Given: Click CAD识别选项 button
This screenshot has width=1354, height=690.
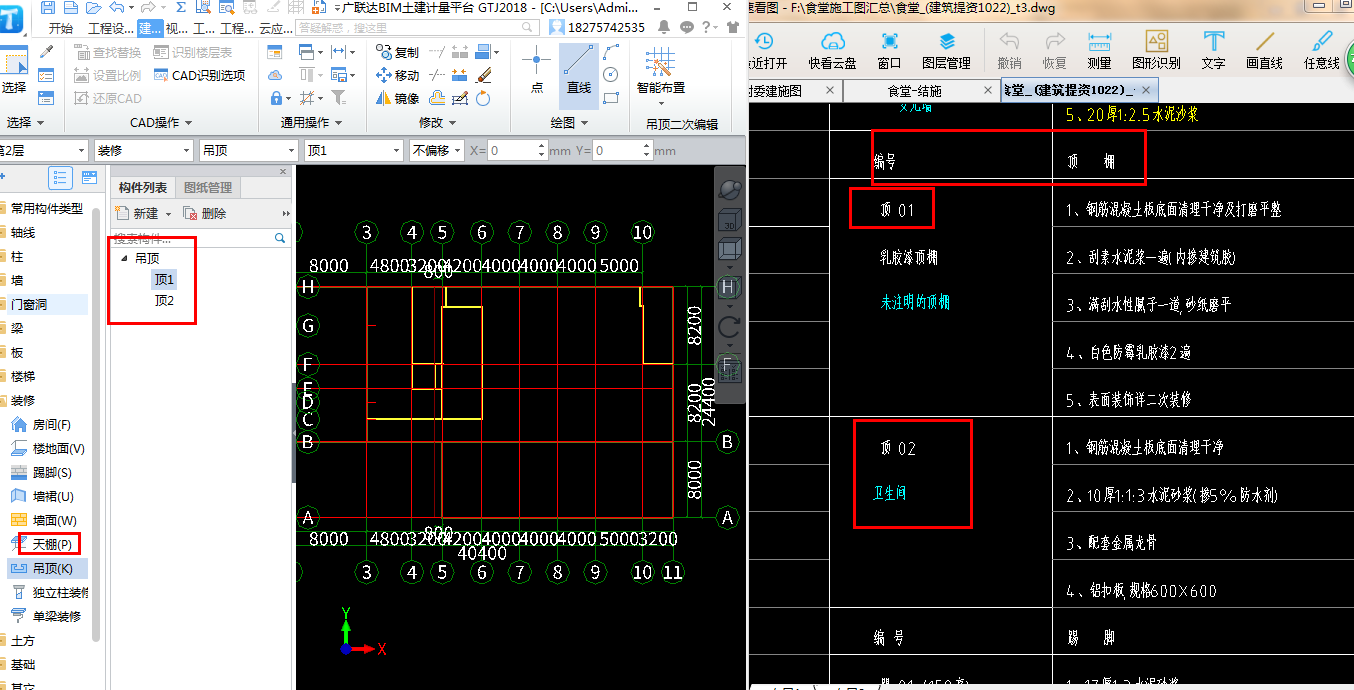Looking at the screenshot, I should 199,75.
